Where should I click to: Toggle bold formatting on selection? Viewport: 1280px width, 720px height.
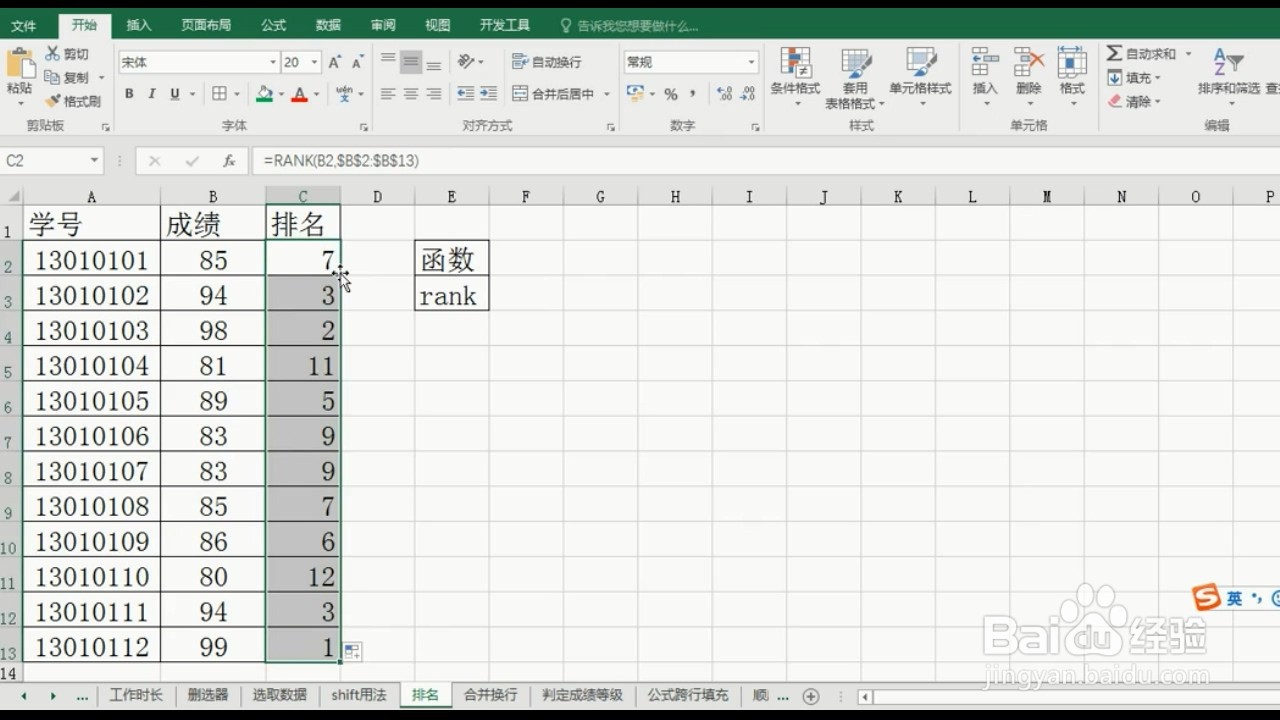click(x=129, y=93)
